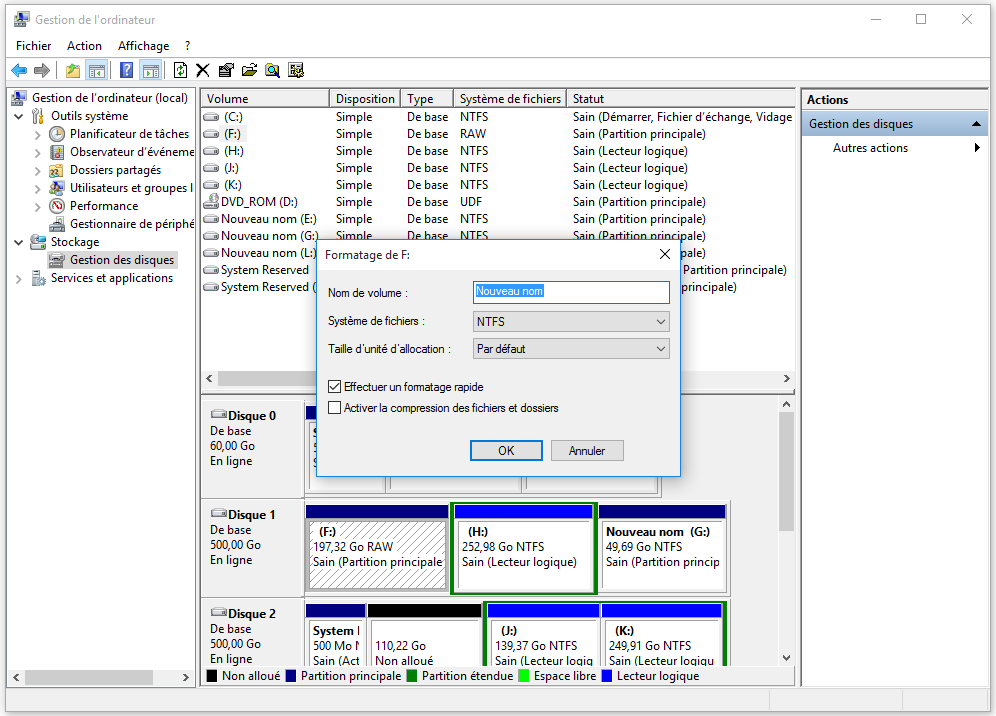Select the 110,22 Go Non alloué block
The width and height of the screenshot is (996, 716).
[424, 635]
